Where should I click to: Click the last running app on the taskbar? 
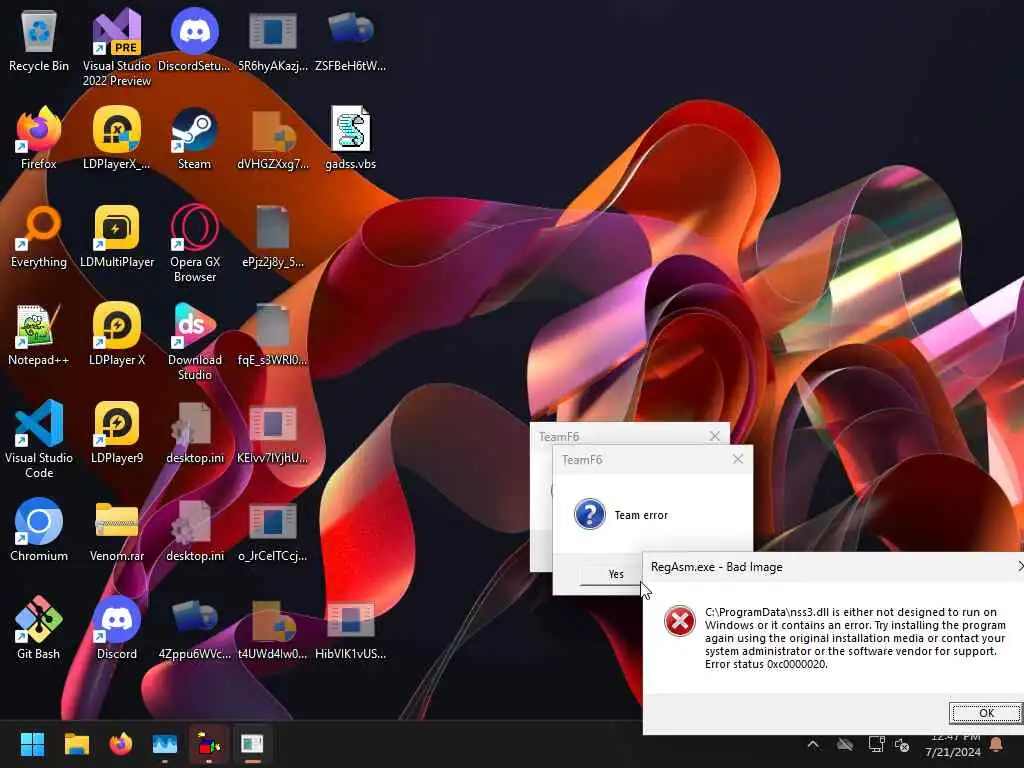(x=252, y=744)
